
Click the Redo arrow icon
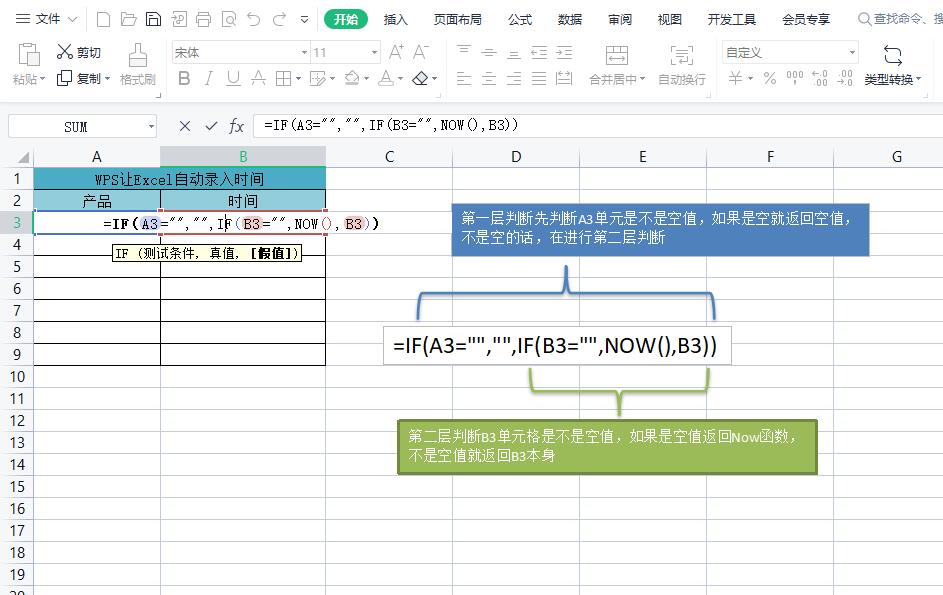[x=279, y=20]
